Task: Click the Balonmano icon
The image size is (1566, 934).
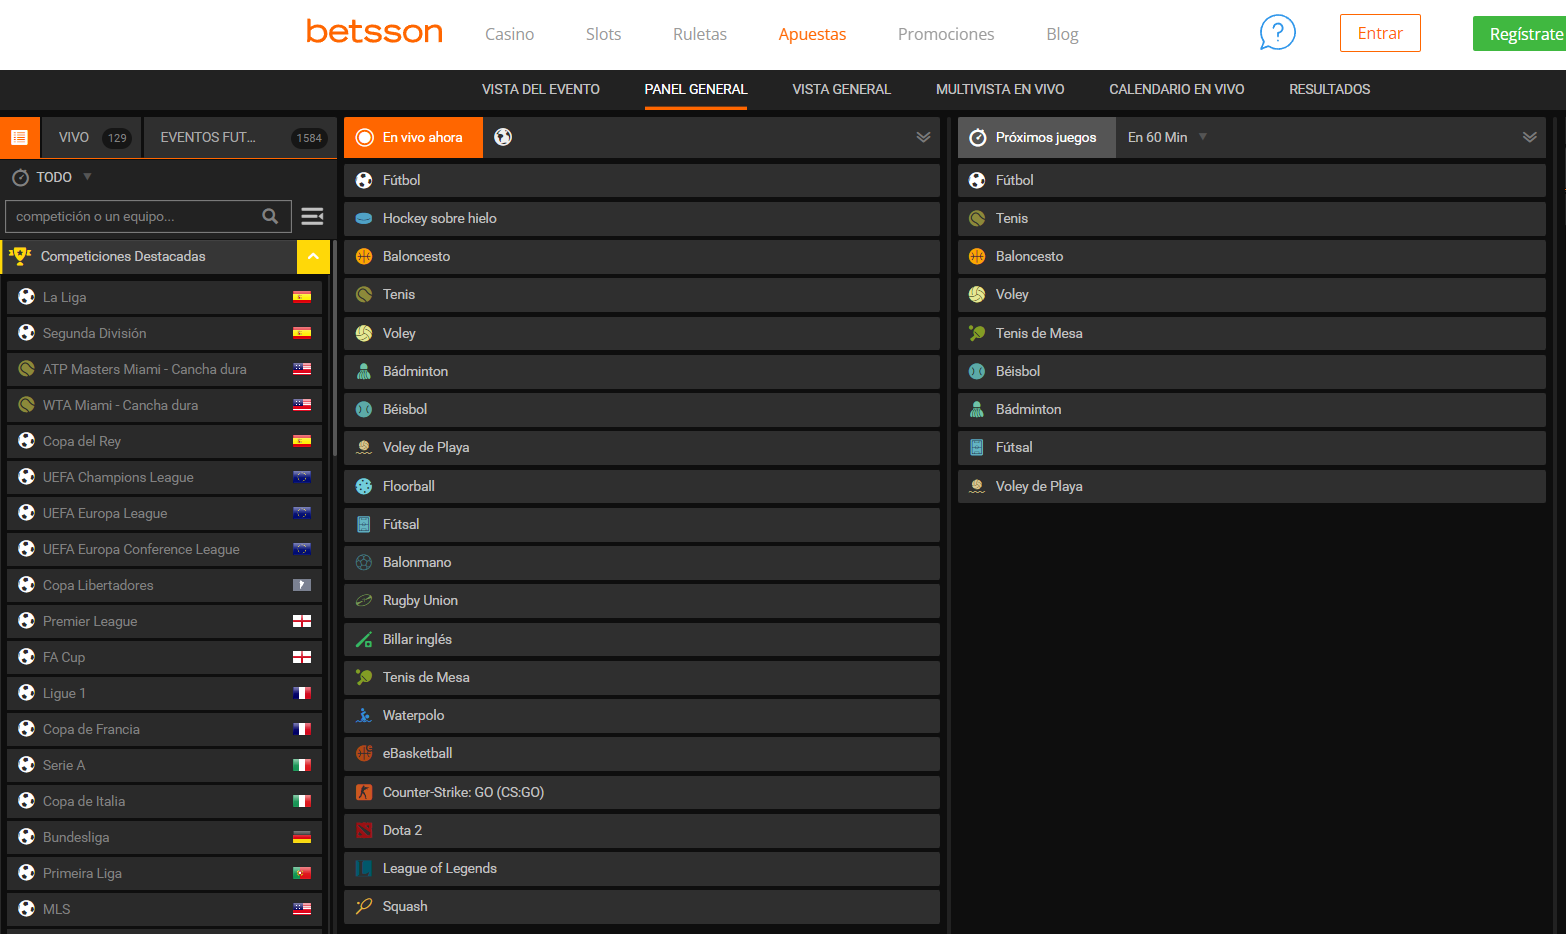Action: tap(364, 562)
